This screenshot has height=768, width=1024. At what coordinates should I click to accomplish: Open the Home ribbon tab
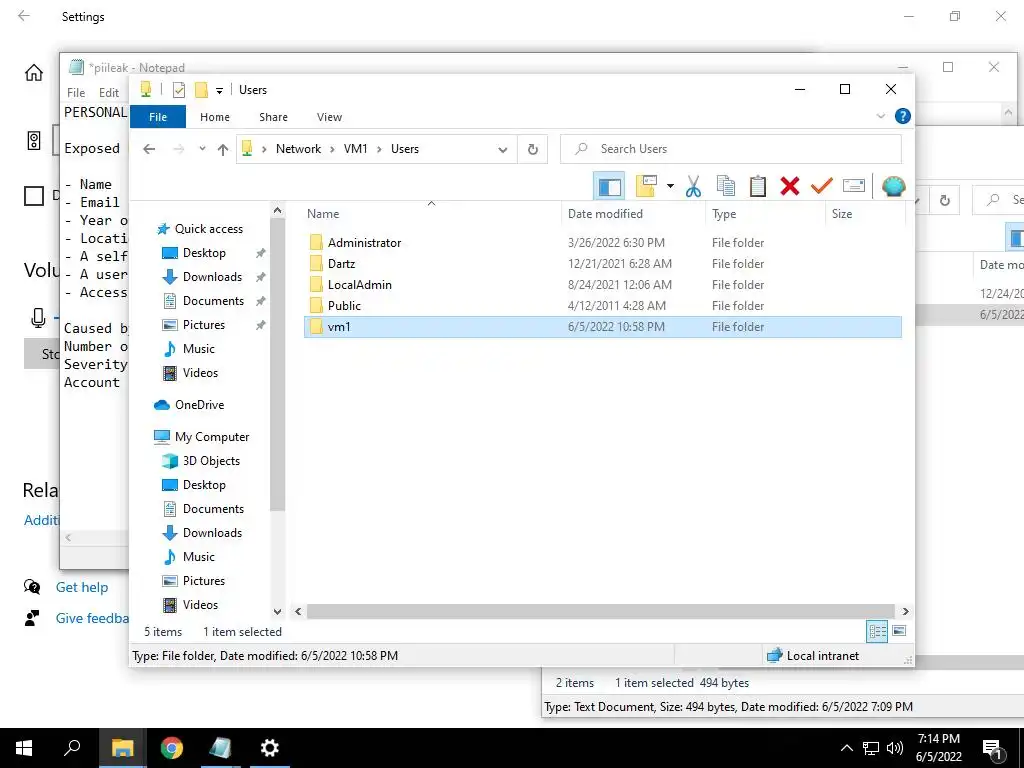pos(215,117)
